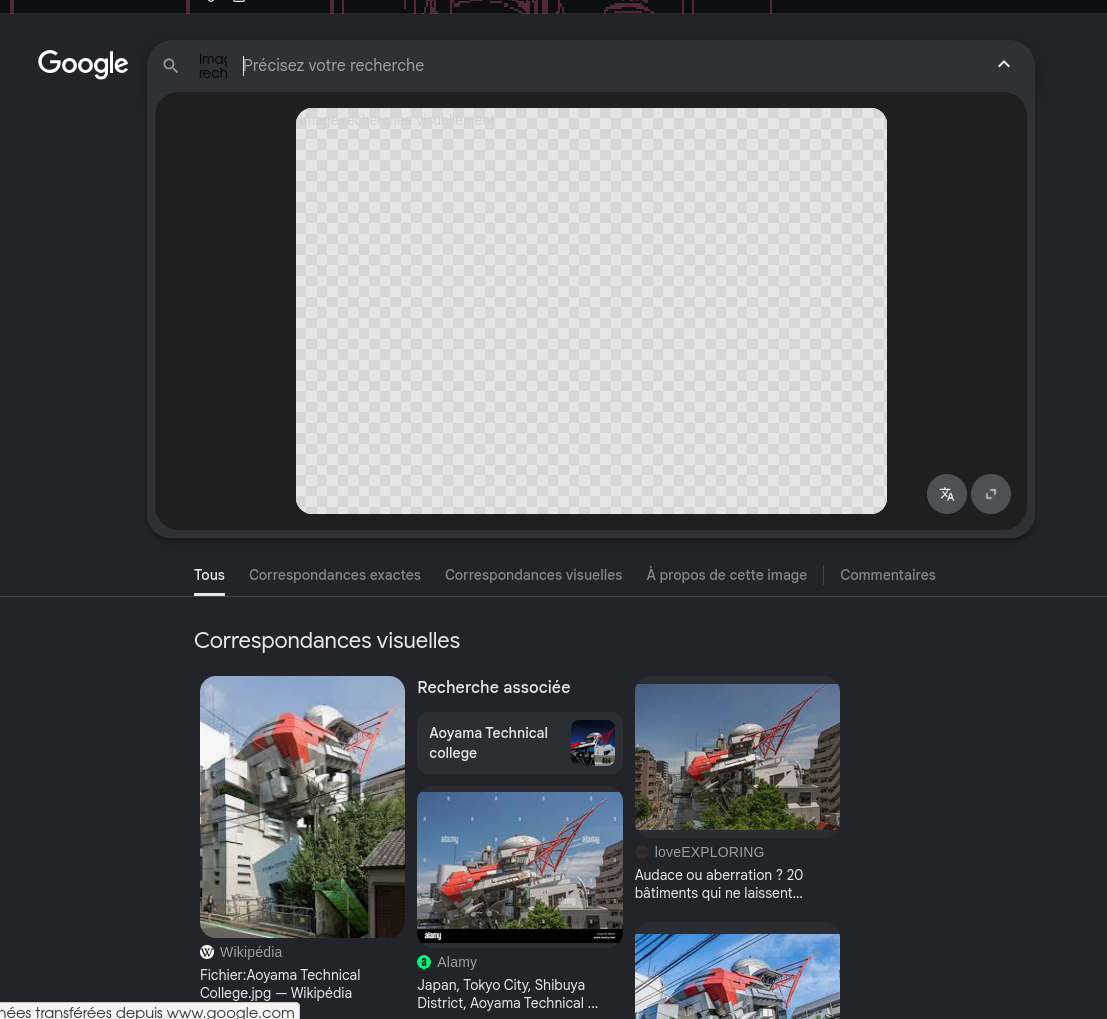The height and width of the screenshot is (1019, 1107).
Task: Select the Tous tab
Action: (209, 575)
